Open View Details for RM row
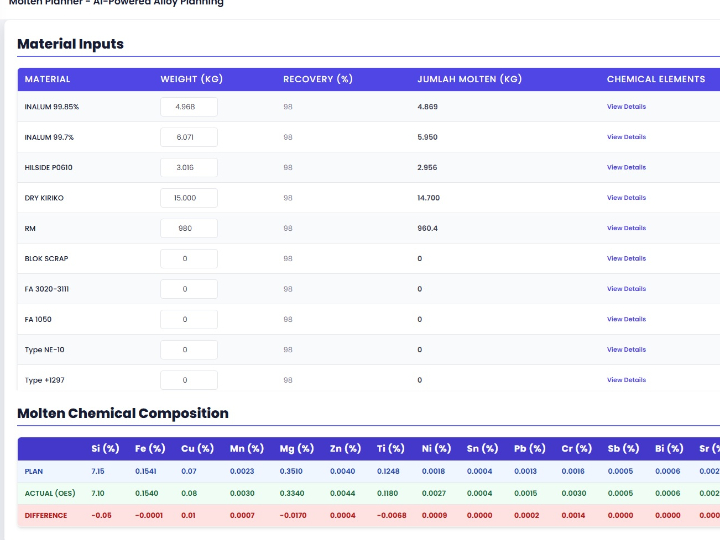Image resolution: width=720 pixels, height=540 pixels. [626, 228]
